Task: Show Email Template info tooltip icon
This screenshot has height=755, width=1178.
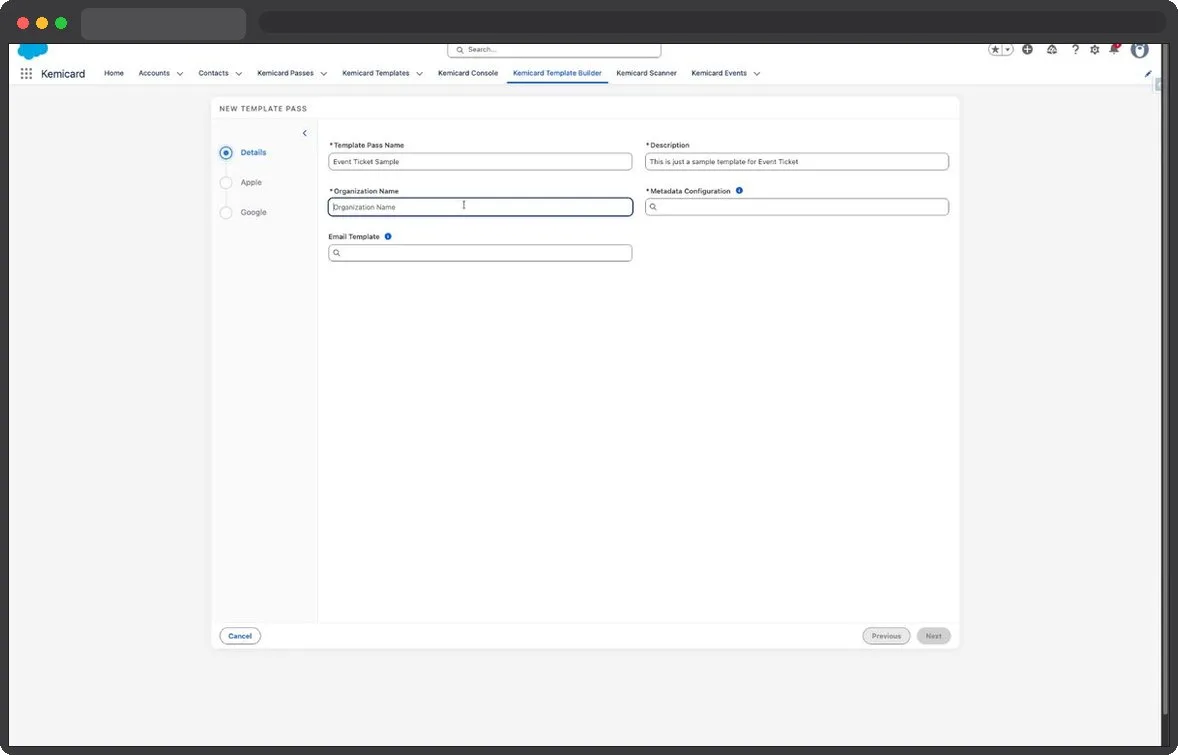Action: (388, 237)
